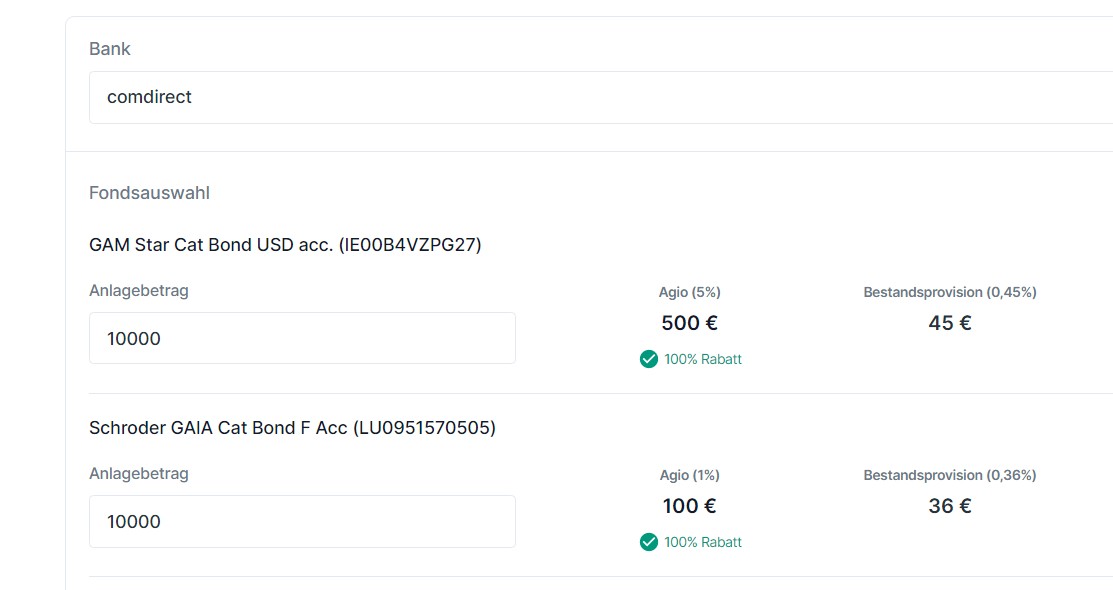Click the 36 € Bestandsprovision value
The height and width of the screenshot is (590, 1113).
pyautogui.click(x=950, y=506)
